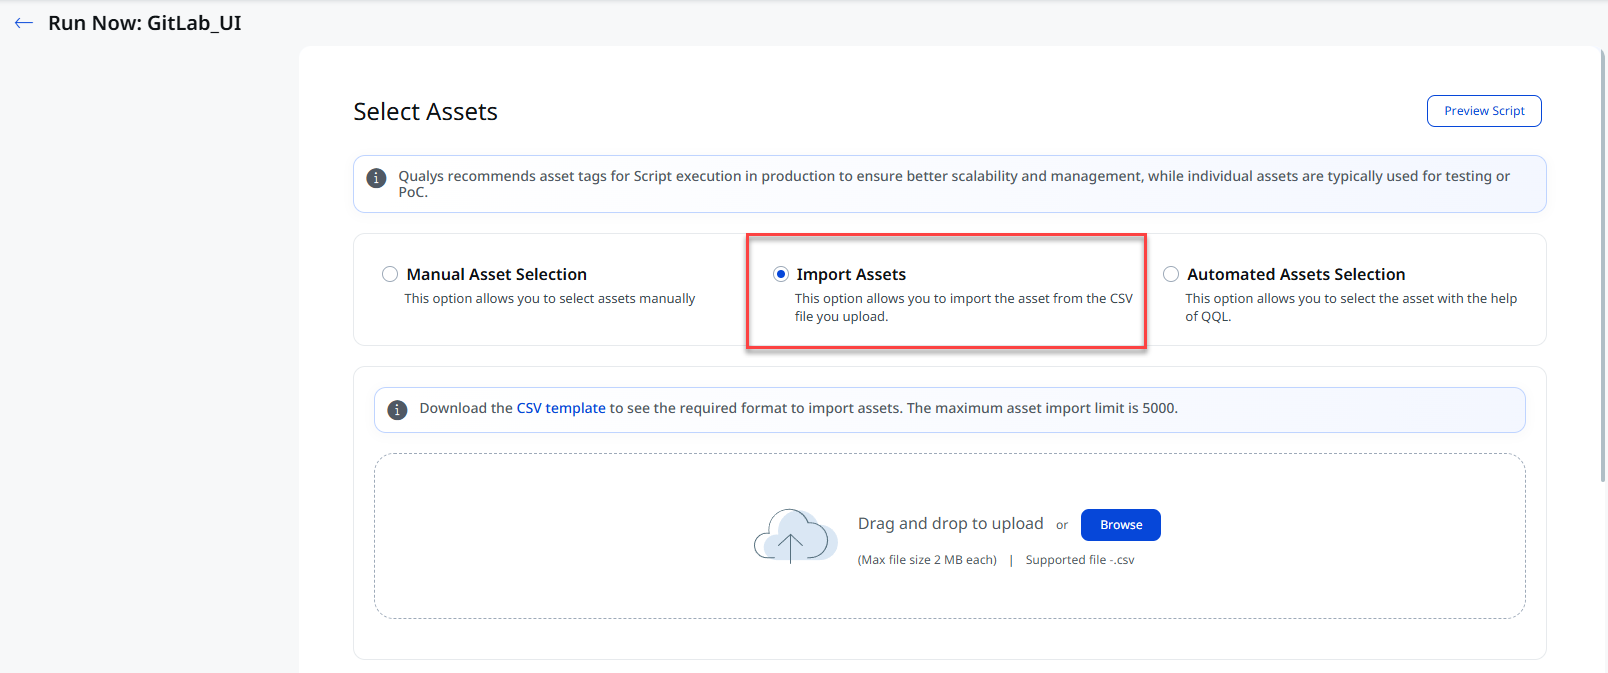Click the Select Assets heading
The image size is (1608, 673).
(425, 112)
